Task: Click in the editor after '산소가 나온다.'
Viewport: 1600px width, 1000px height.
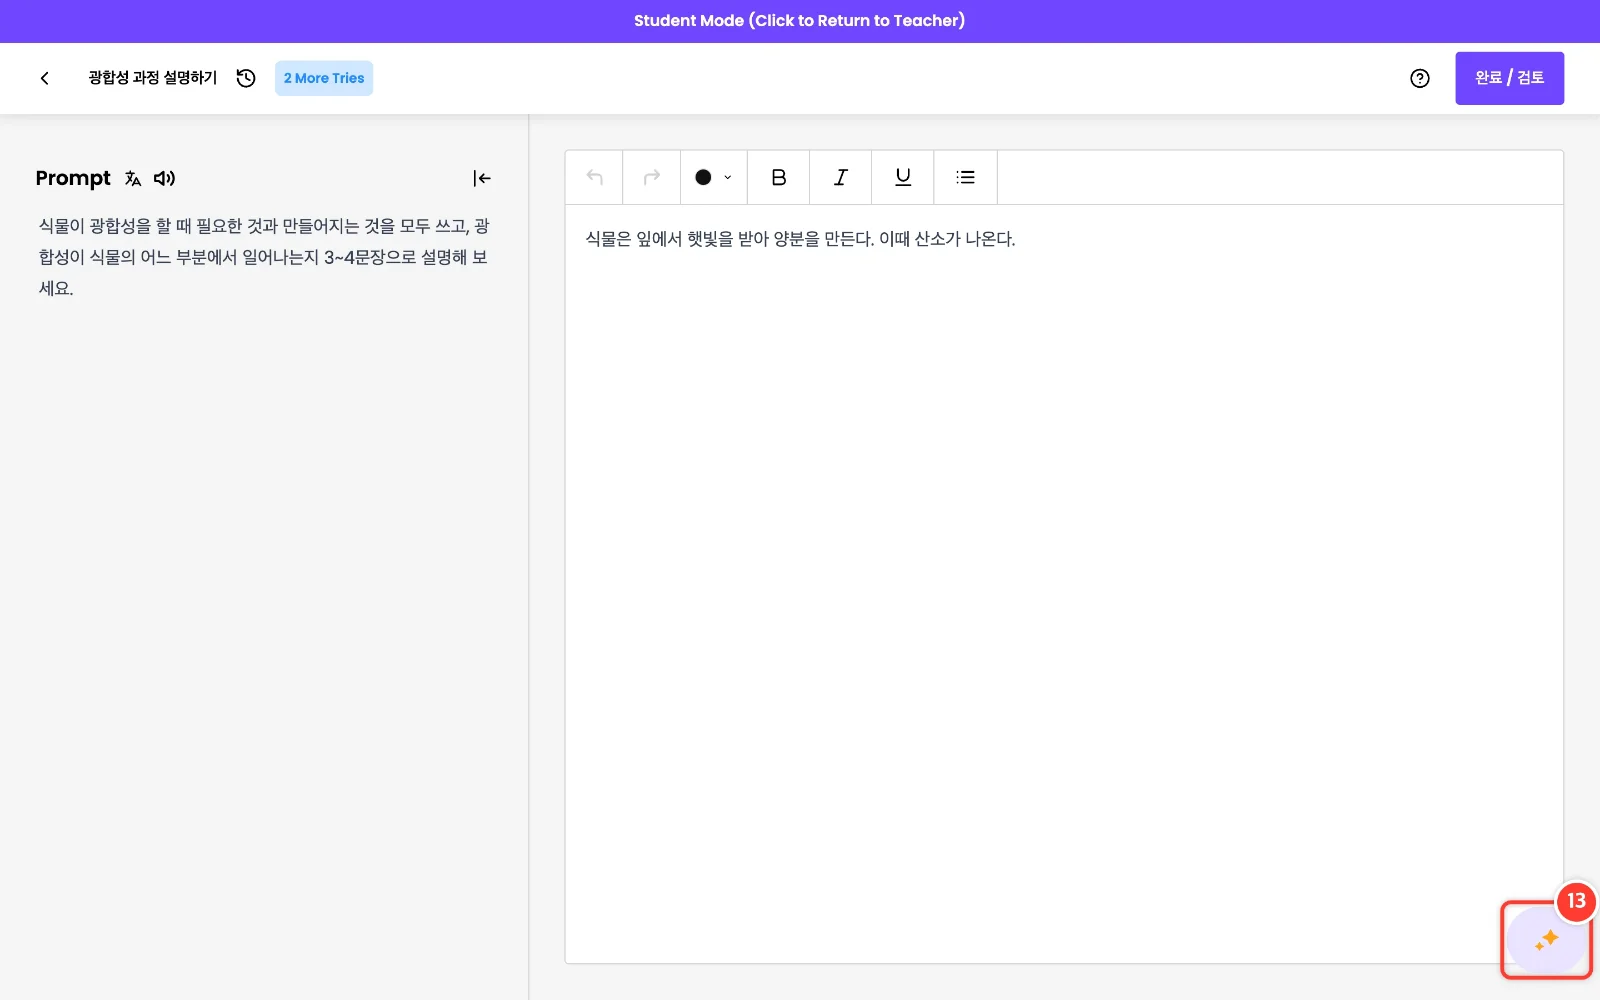Action: [1018, 239]
